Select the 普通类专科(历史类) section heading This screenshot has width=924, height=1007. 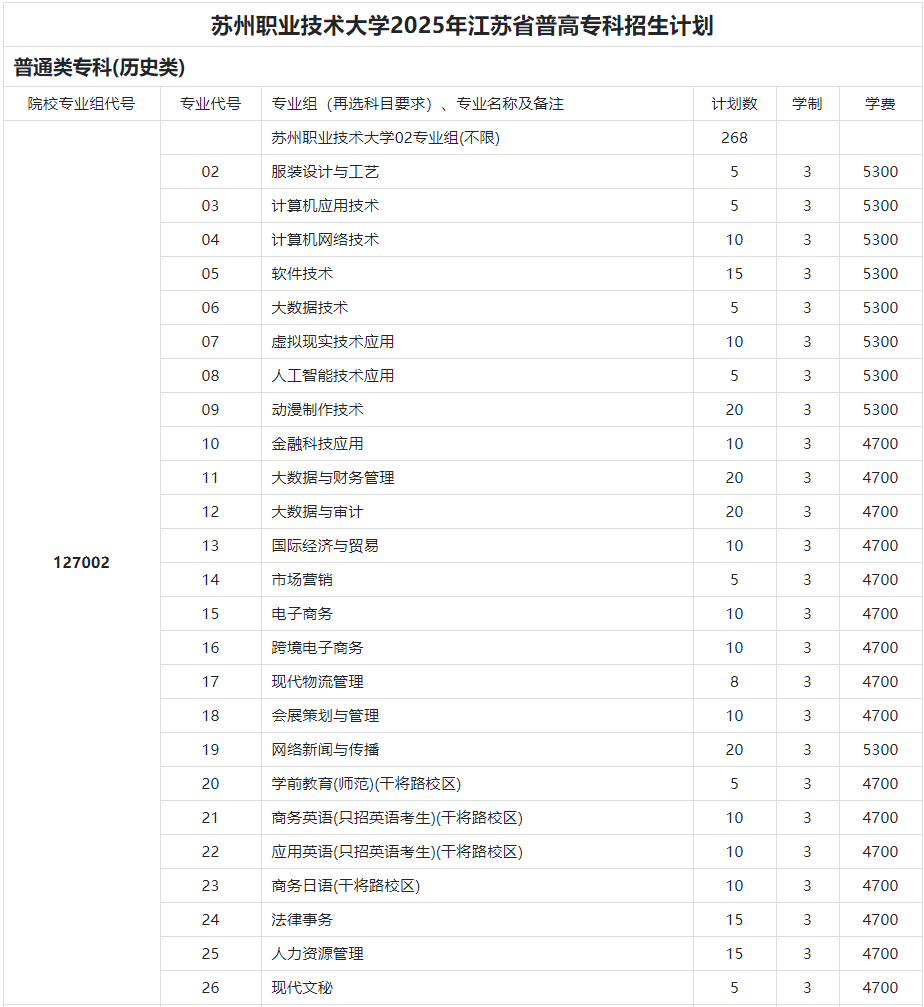click(99, 68)
